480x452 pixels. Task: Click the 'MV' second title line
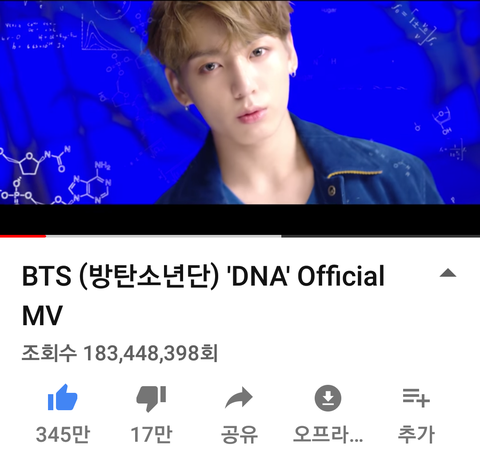pos(42,315)
